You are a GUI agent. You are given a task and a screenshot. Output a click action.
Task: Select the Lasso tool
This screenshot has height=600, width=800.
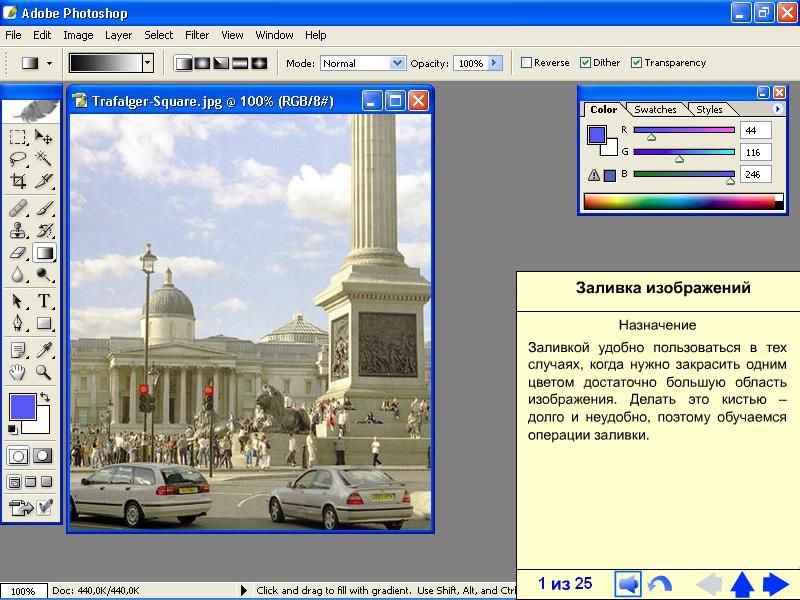[x=18, y=158]
